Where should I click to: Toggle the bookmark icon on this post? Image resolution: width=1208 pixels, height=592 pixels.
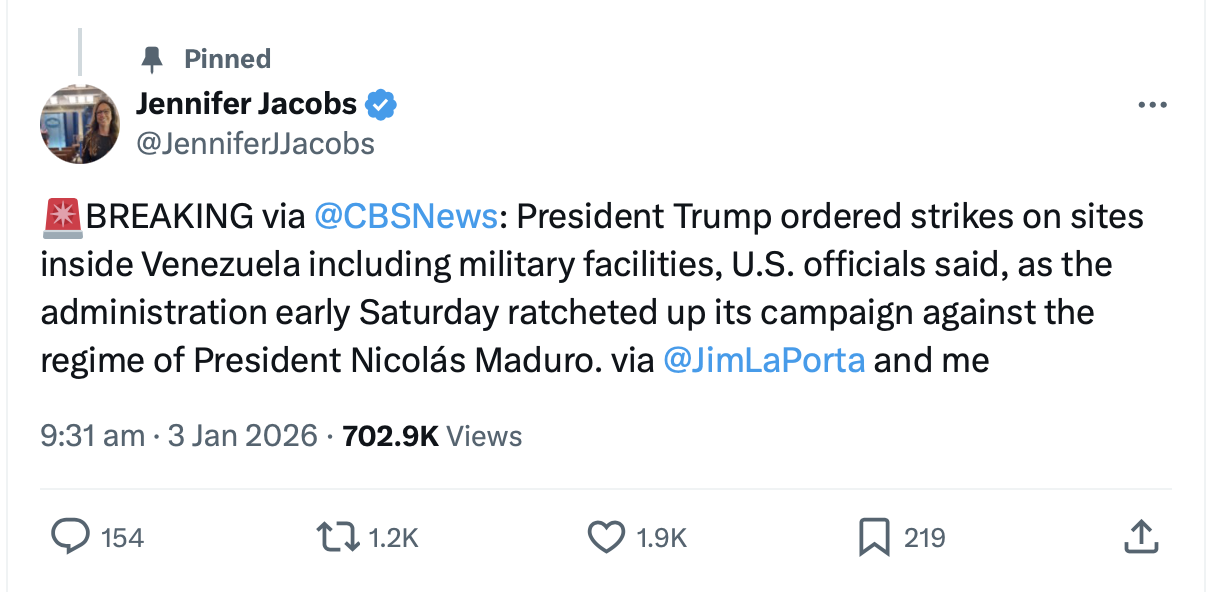point(874,538)
